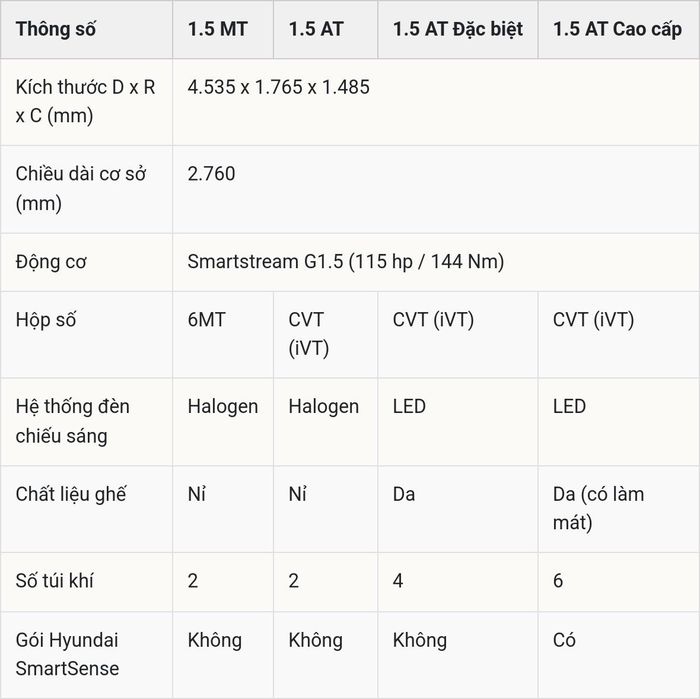Select the '1.5 AT' column header
The width and height of the screenshot is (700, 699).
pyautogui.click(x=316, y=29)
